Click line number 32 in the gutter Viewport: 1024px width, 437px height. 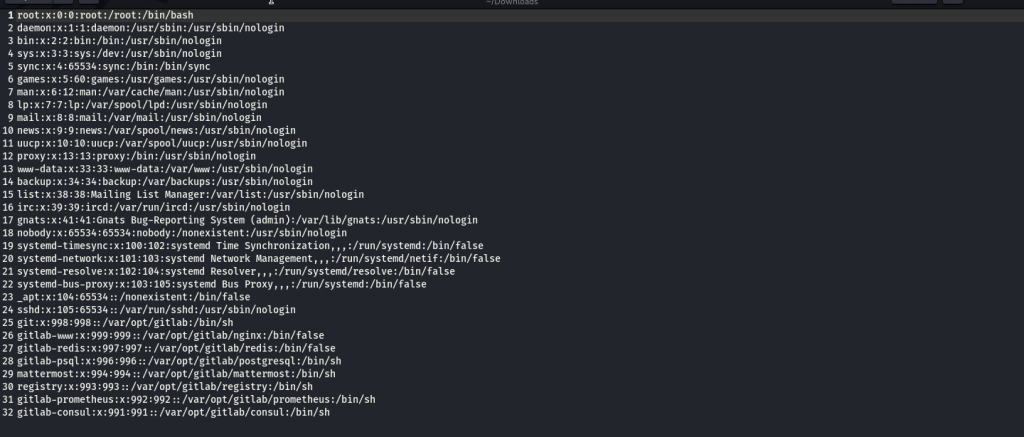point(8,412)
